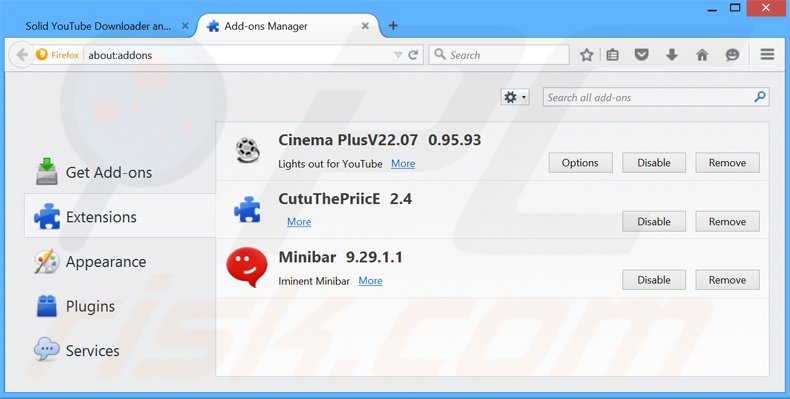Select the Minibar 9.29.1.1 title
The width and height of the screenshot is (790, 399).
[341, 257]
